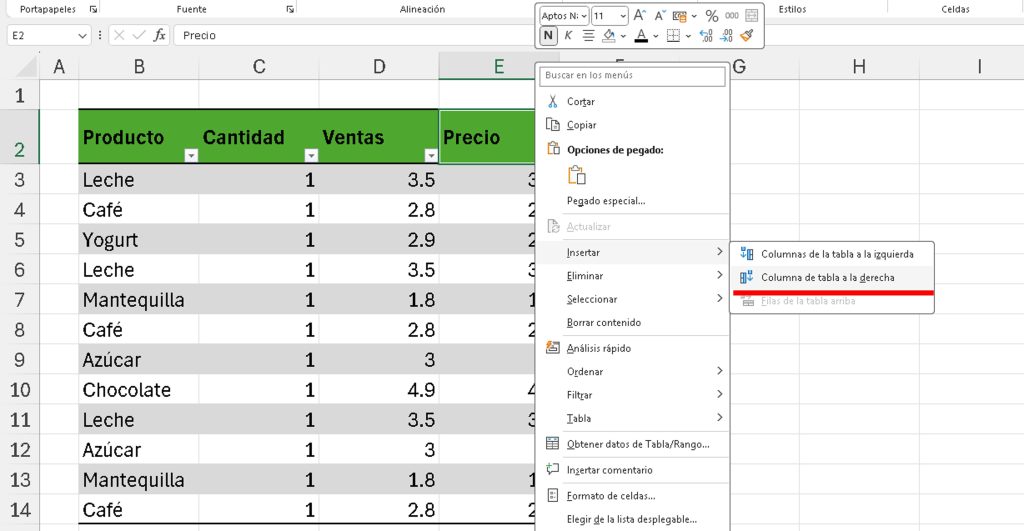Click the font color red swatch button
This screenshot has width=1024, height=531.
click(x=641, y=36)
